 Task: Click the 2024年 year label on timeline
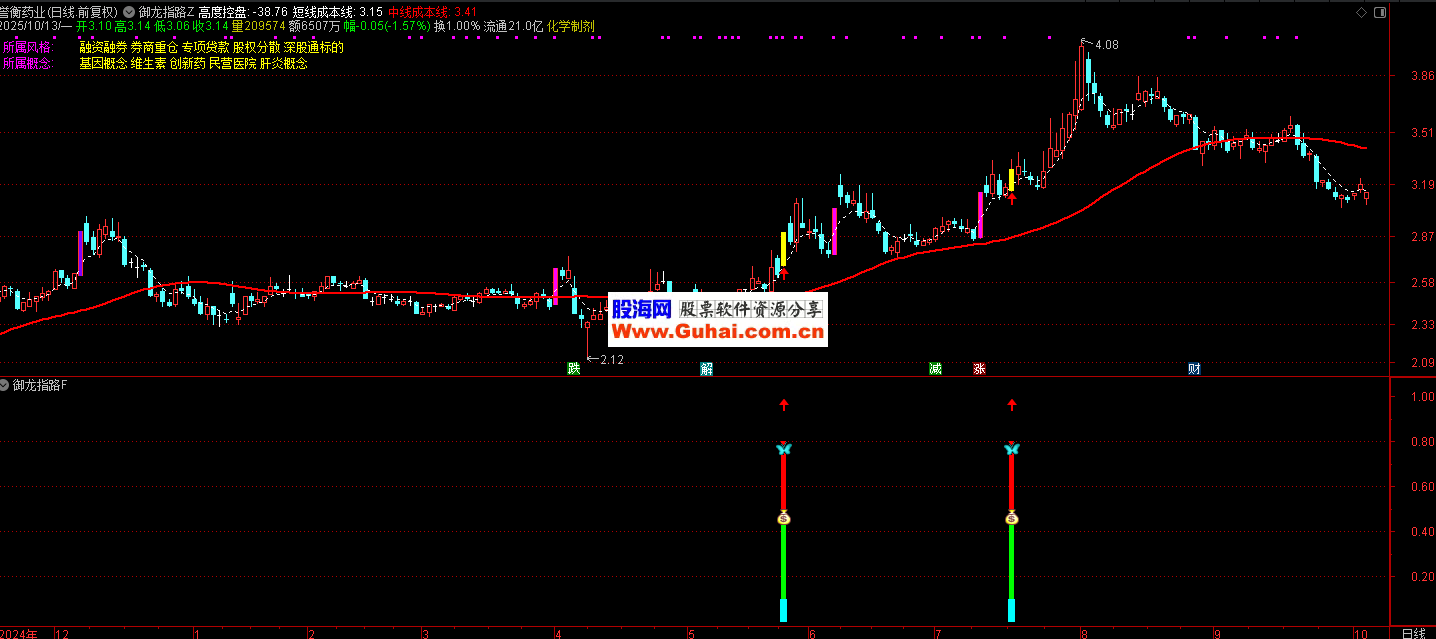pyautogui.click(x=19, y=633)
